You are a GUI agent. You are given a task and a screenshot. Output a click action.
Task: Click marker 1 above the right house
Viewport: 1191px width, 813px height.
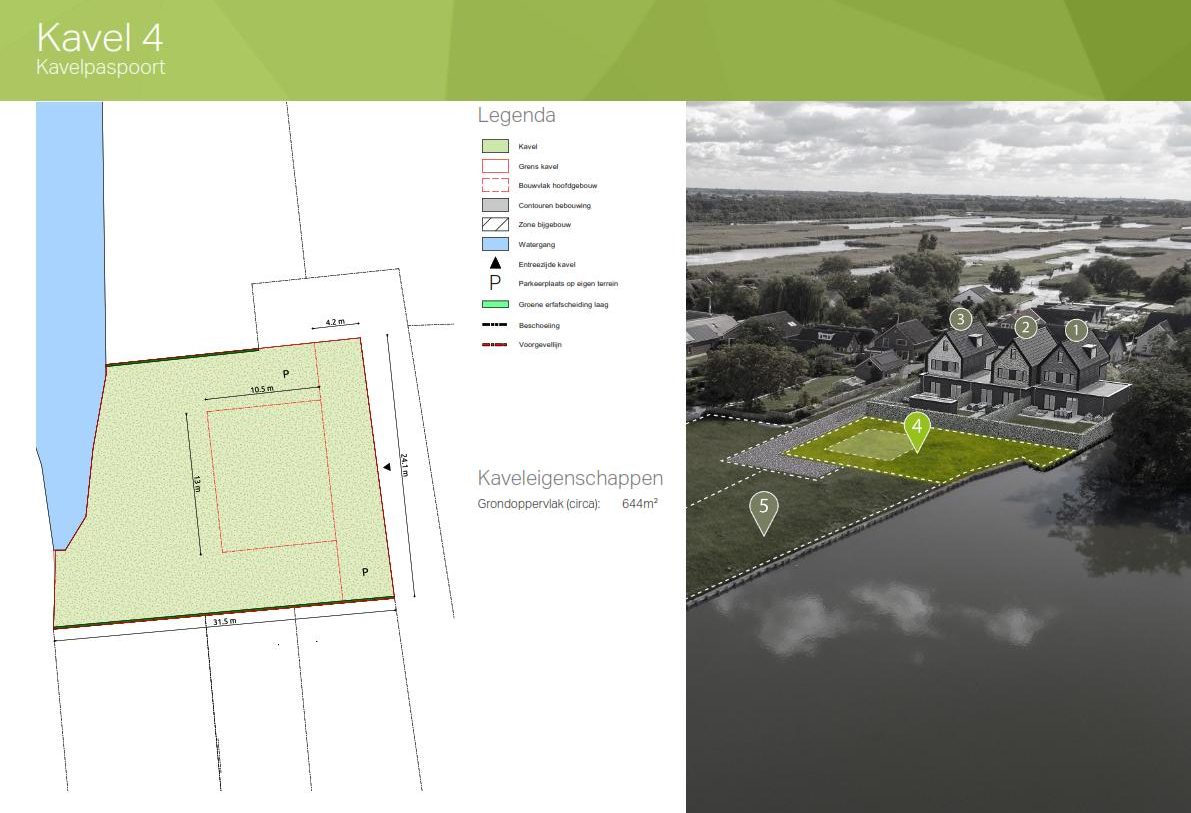(x=1075, y=329)
